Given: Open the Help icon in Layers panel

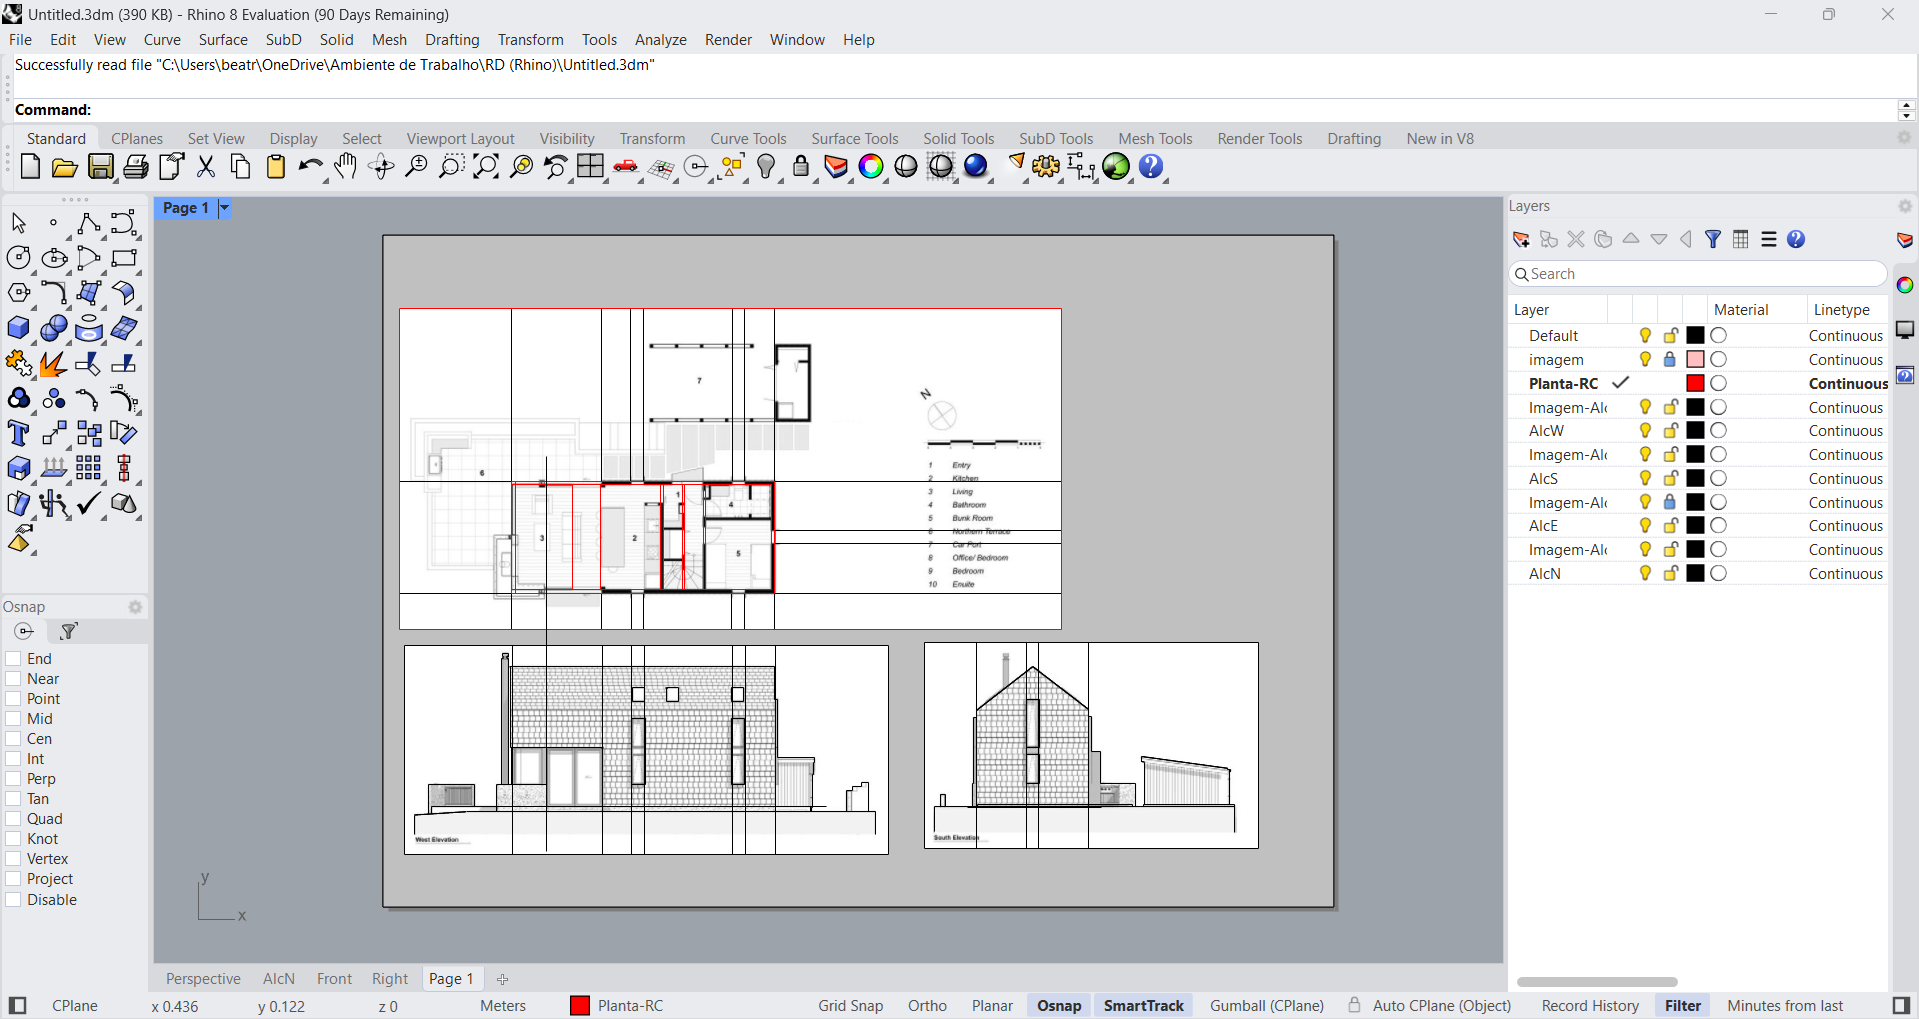Looking at the screenshot, I should tap(1796, 239).
